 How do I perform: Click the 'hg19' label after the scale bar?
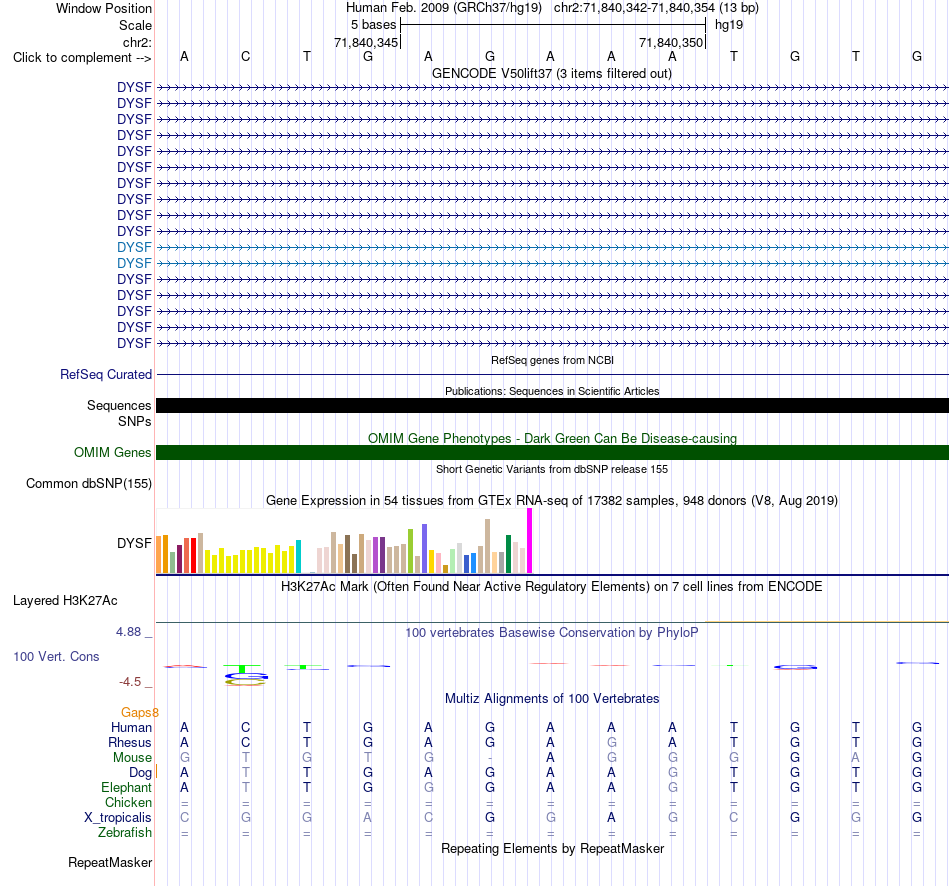729,25
